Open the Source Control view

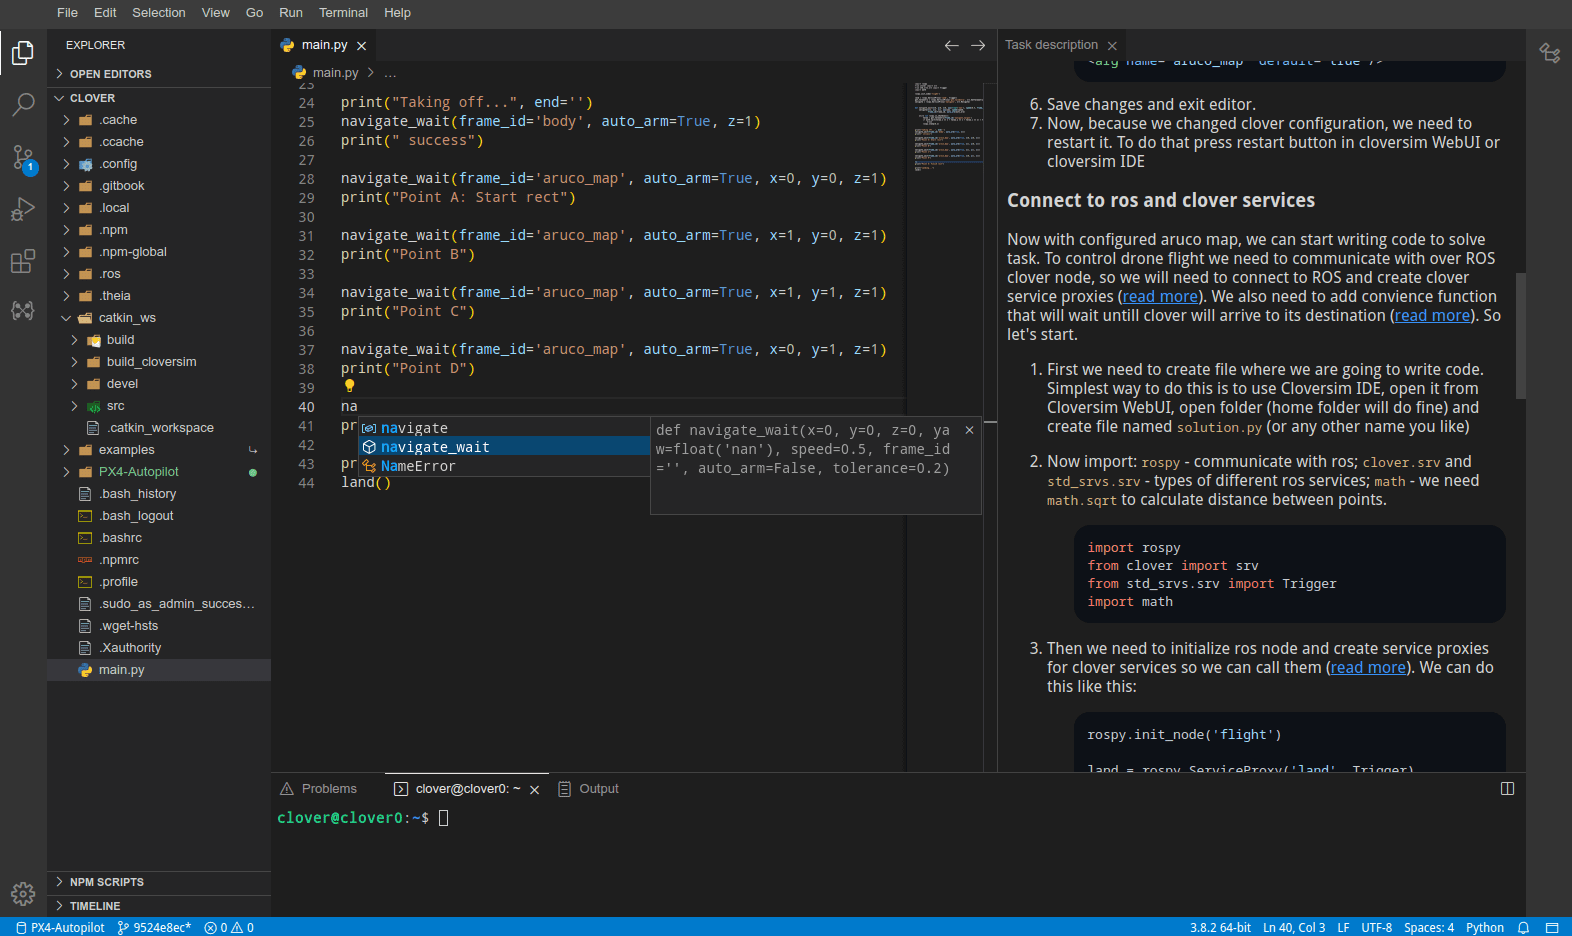23,157
